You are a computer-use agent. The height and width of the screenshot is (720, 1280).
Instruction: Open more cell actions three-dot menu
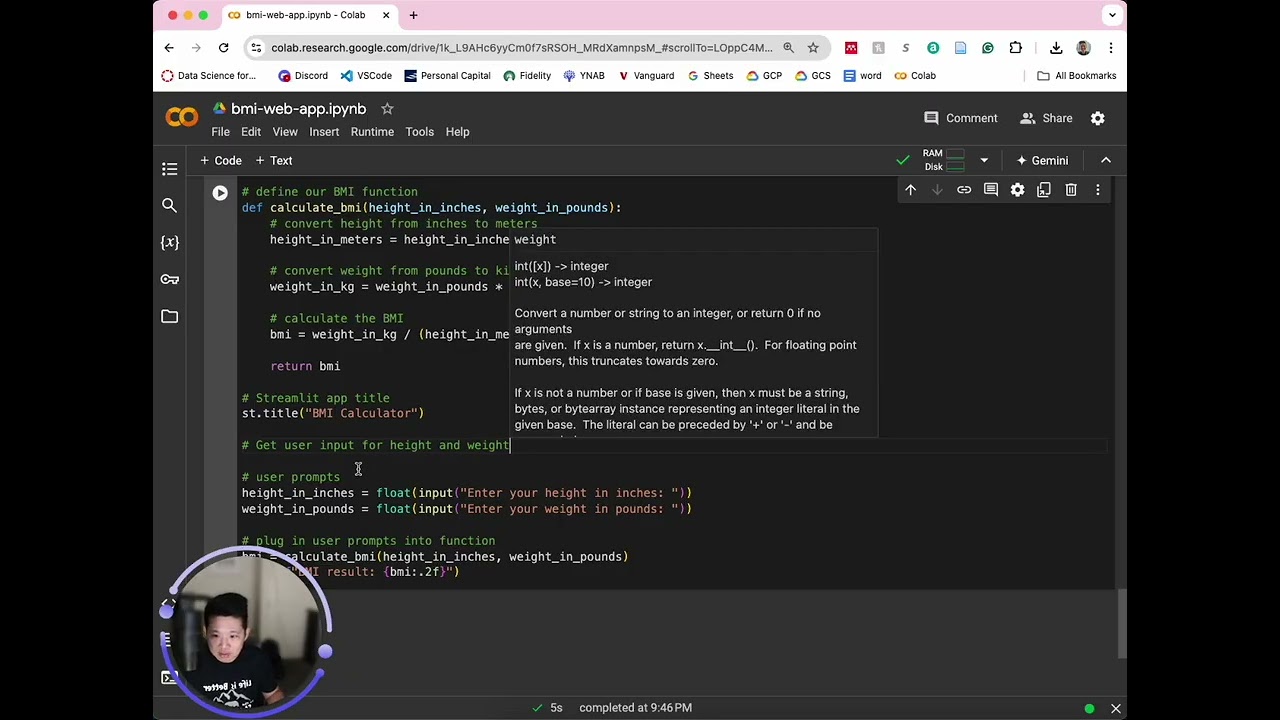click(1098, 190)
